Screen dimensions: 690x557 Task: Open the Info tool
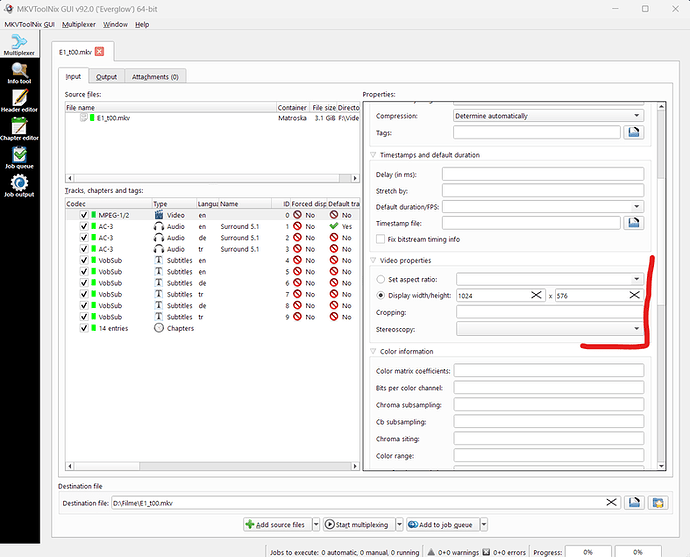click(x=19, y=73)
